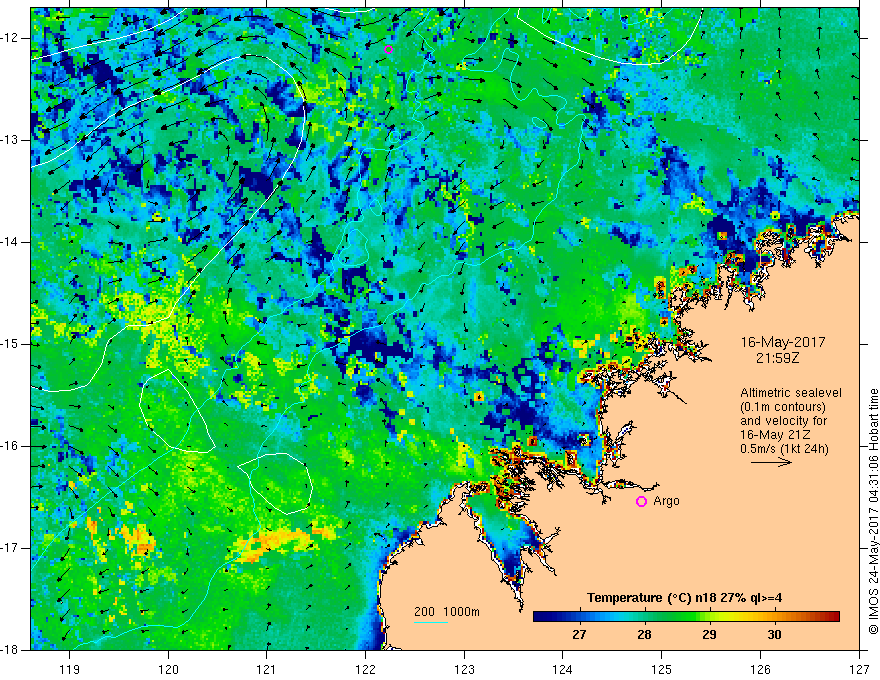Click the '28' label under the color bar
Viewport: 880px width, 680px height.
click(644, 635)
